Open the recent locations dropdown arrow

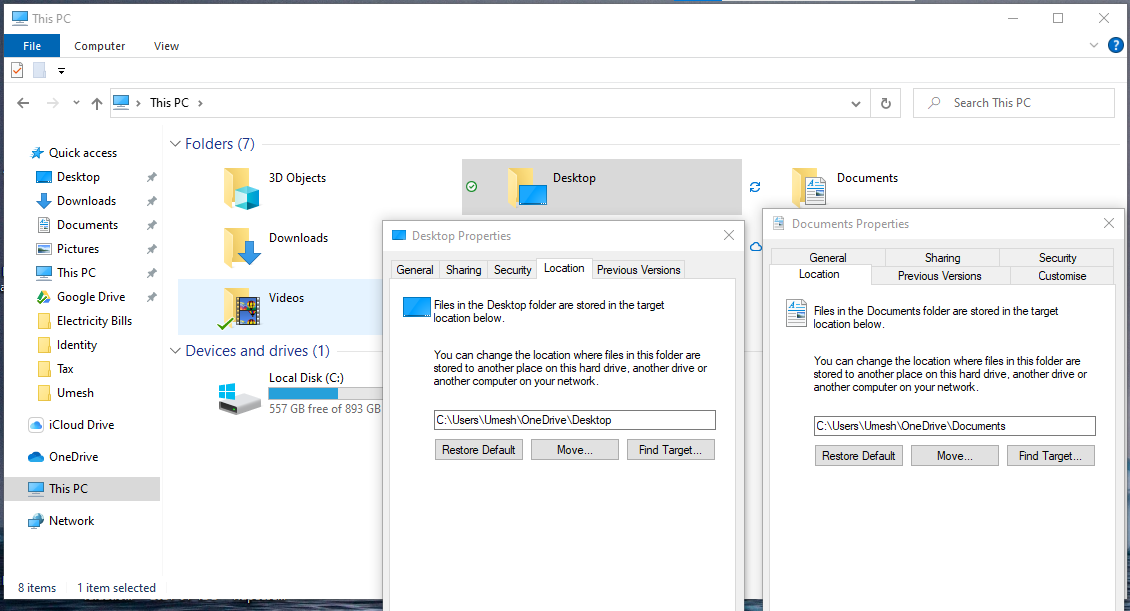(76, 103)
